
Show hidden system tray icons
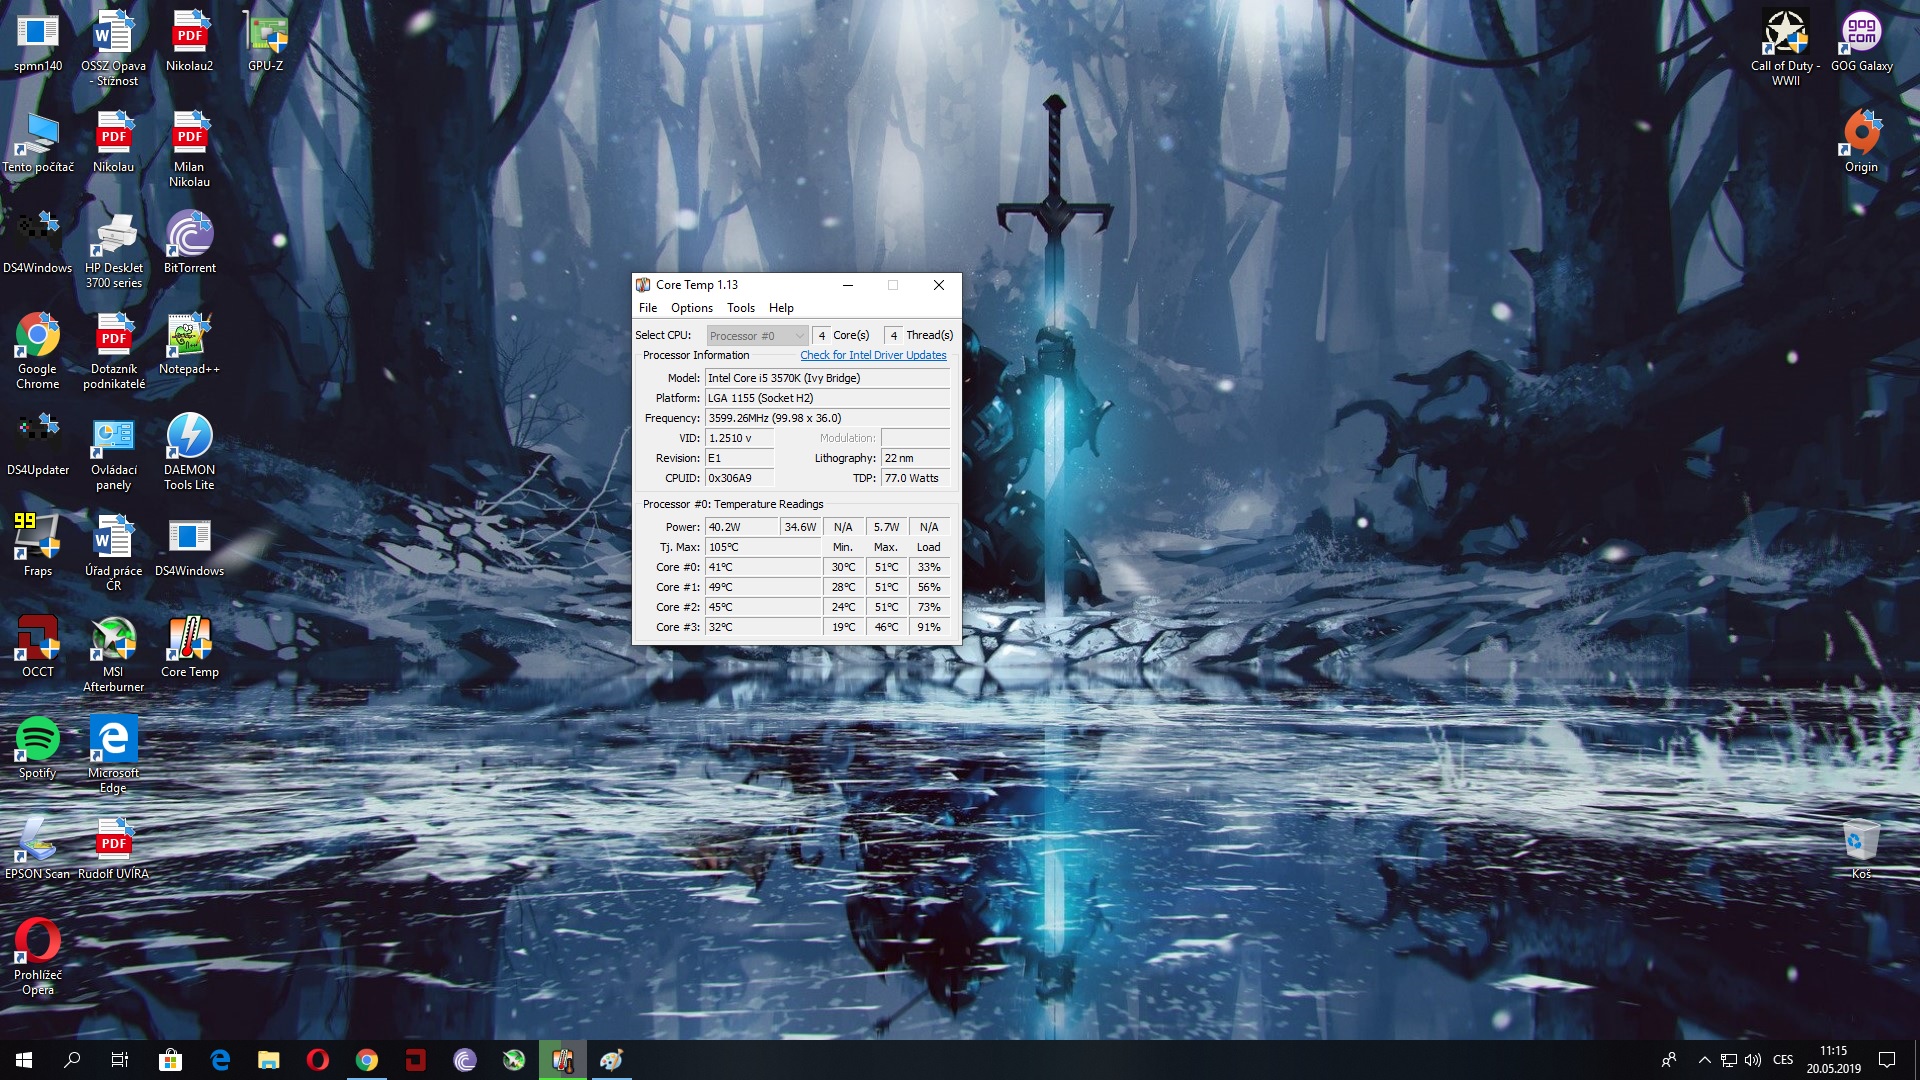coord(1704,1060)
